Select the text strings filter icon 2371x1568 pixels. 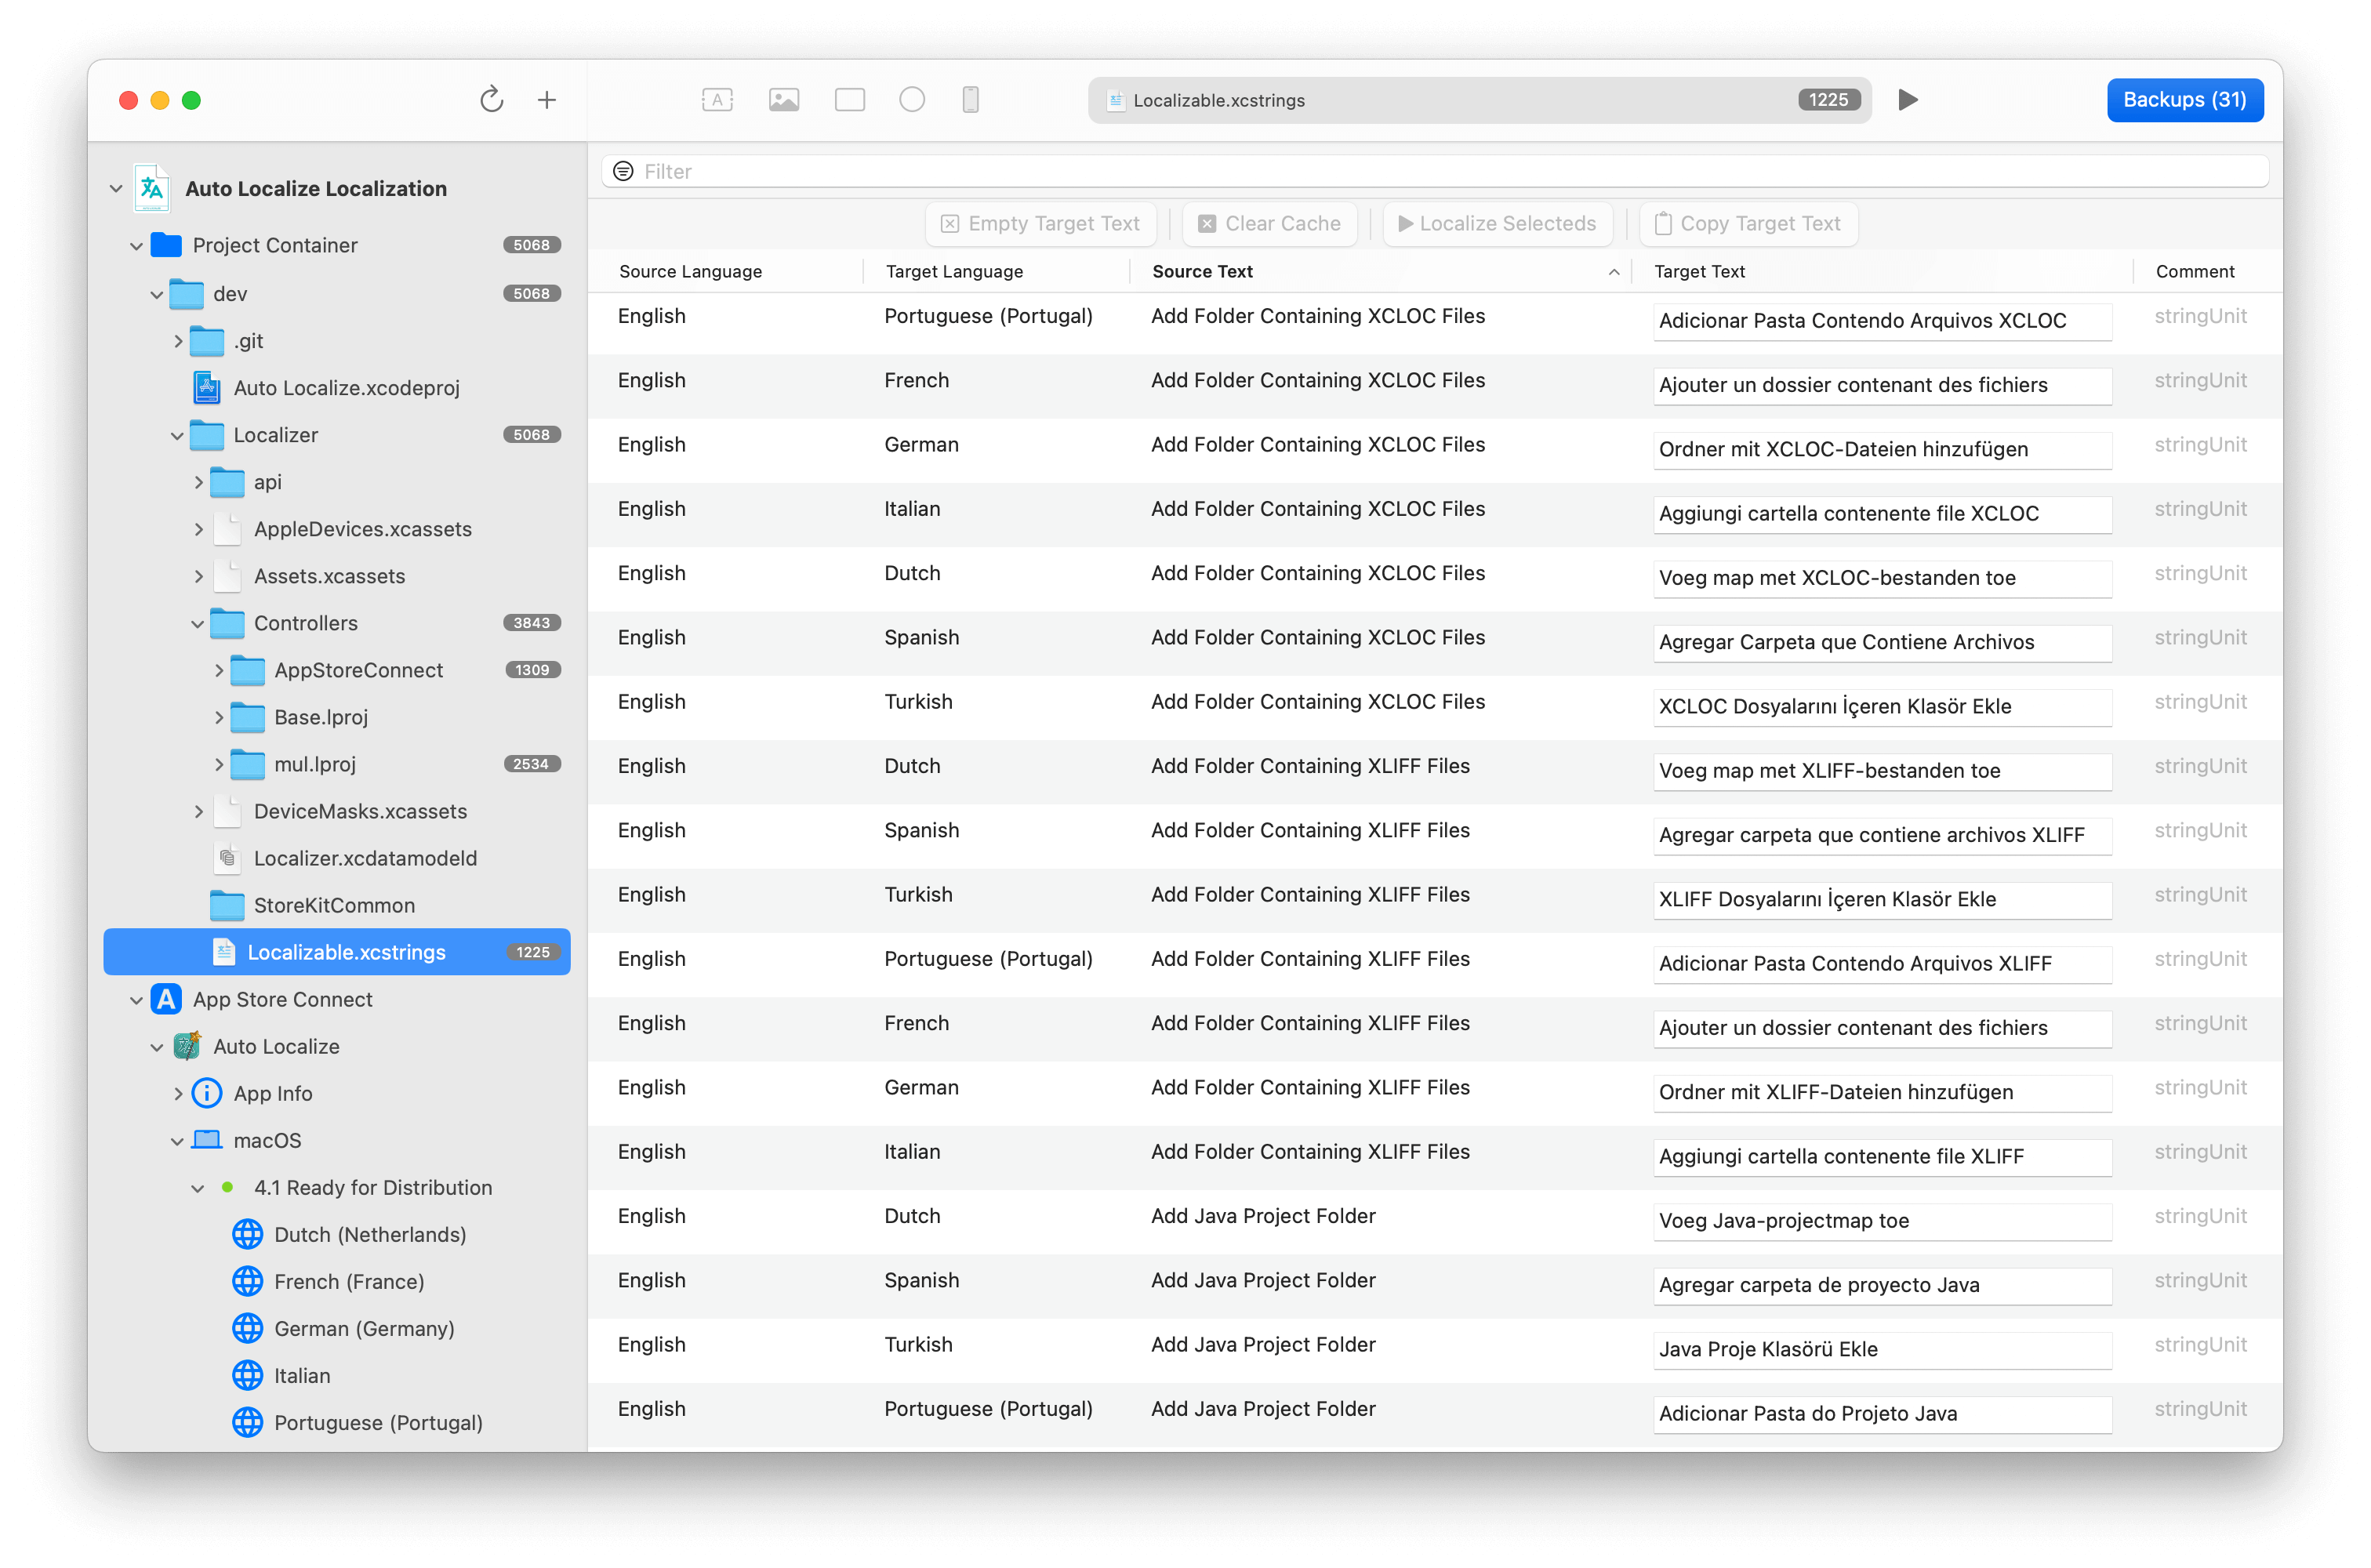[717, 99]
